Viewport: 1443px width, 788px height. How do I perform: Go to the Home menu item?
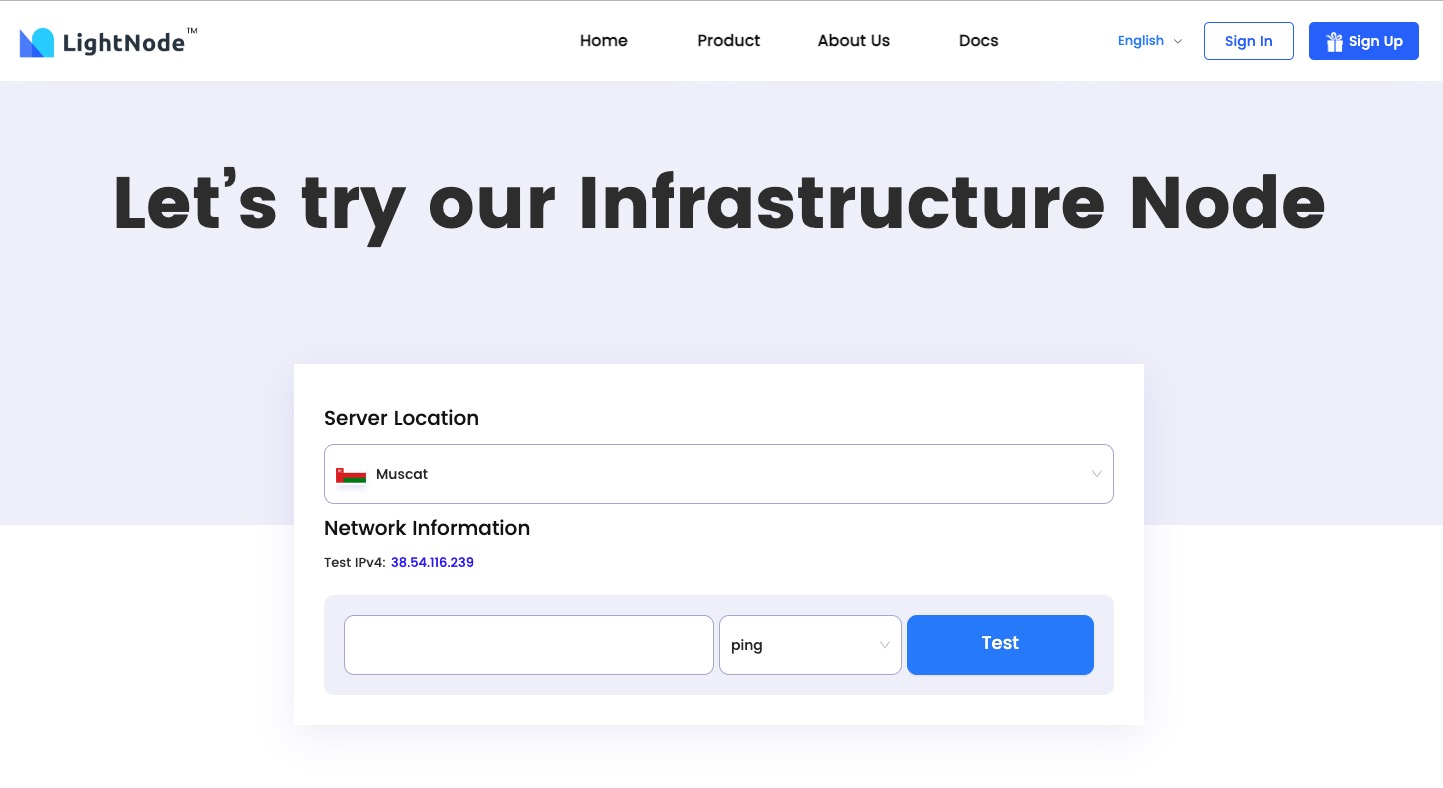[603, 41]
